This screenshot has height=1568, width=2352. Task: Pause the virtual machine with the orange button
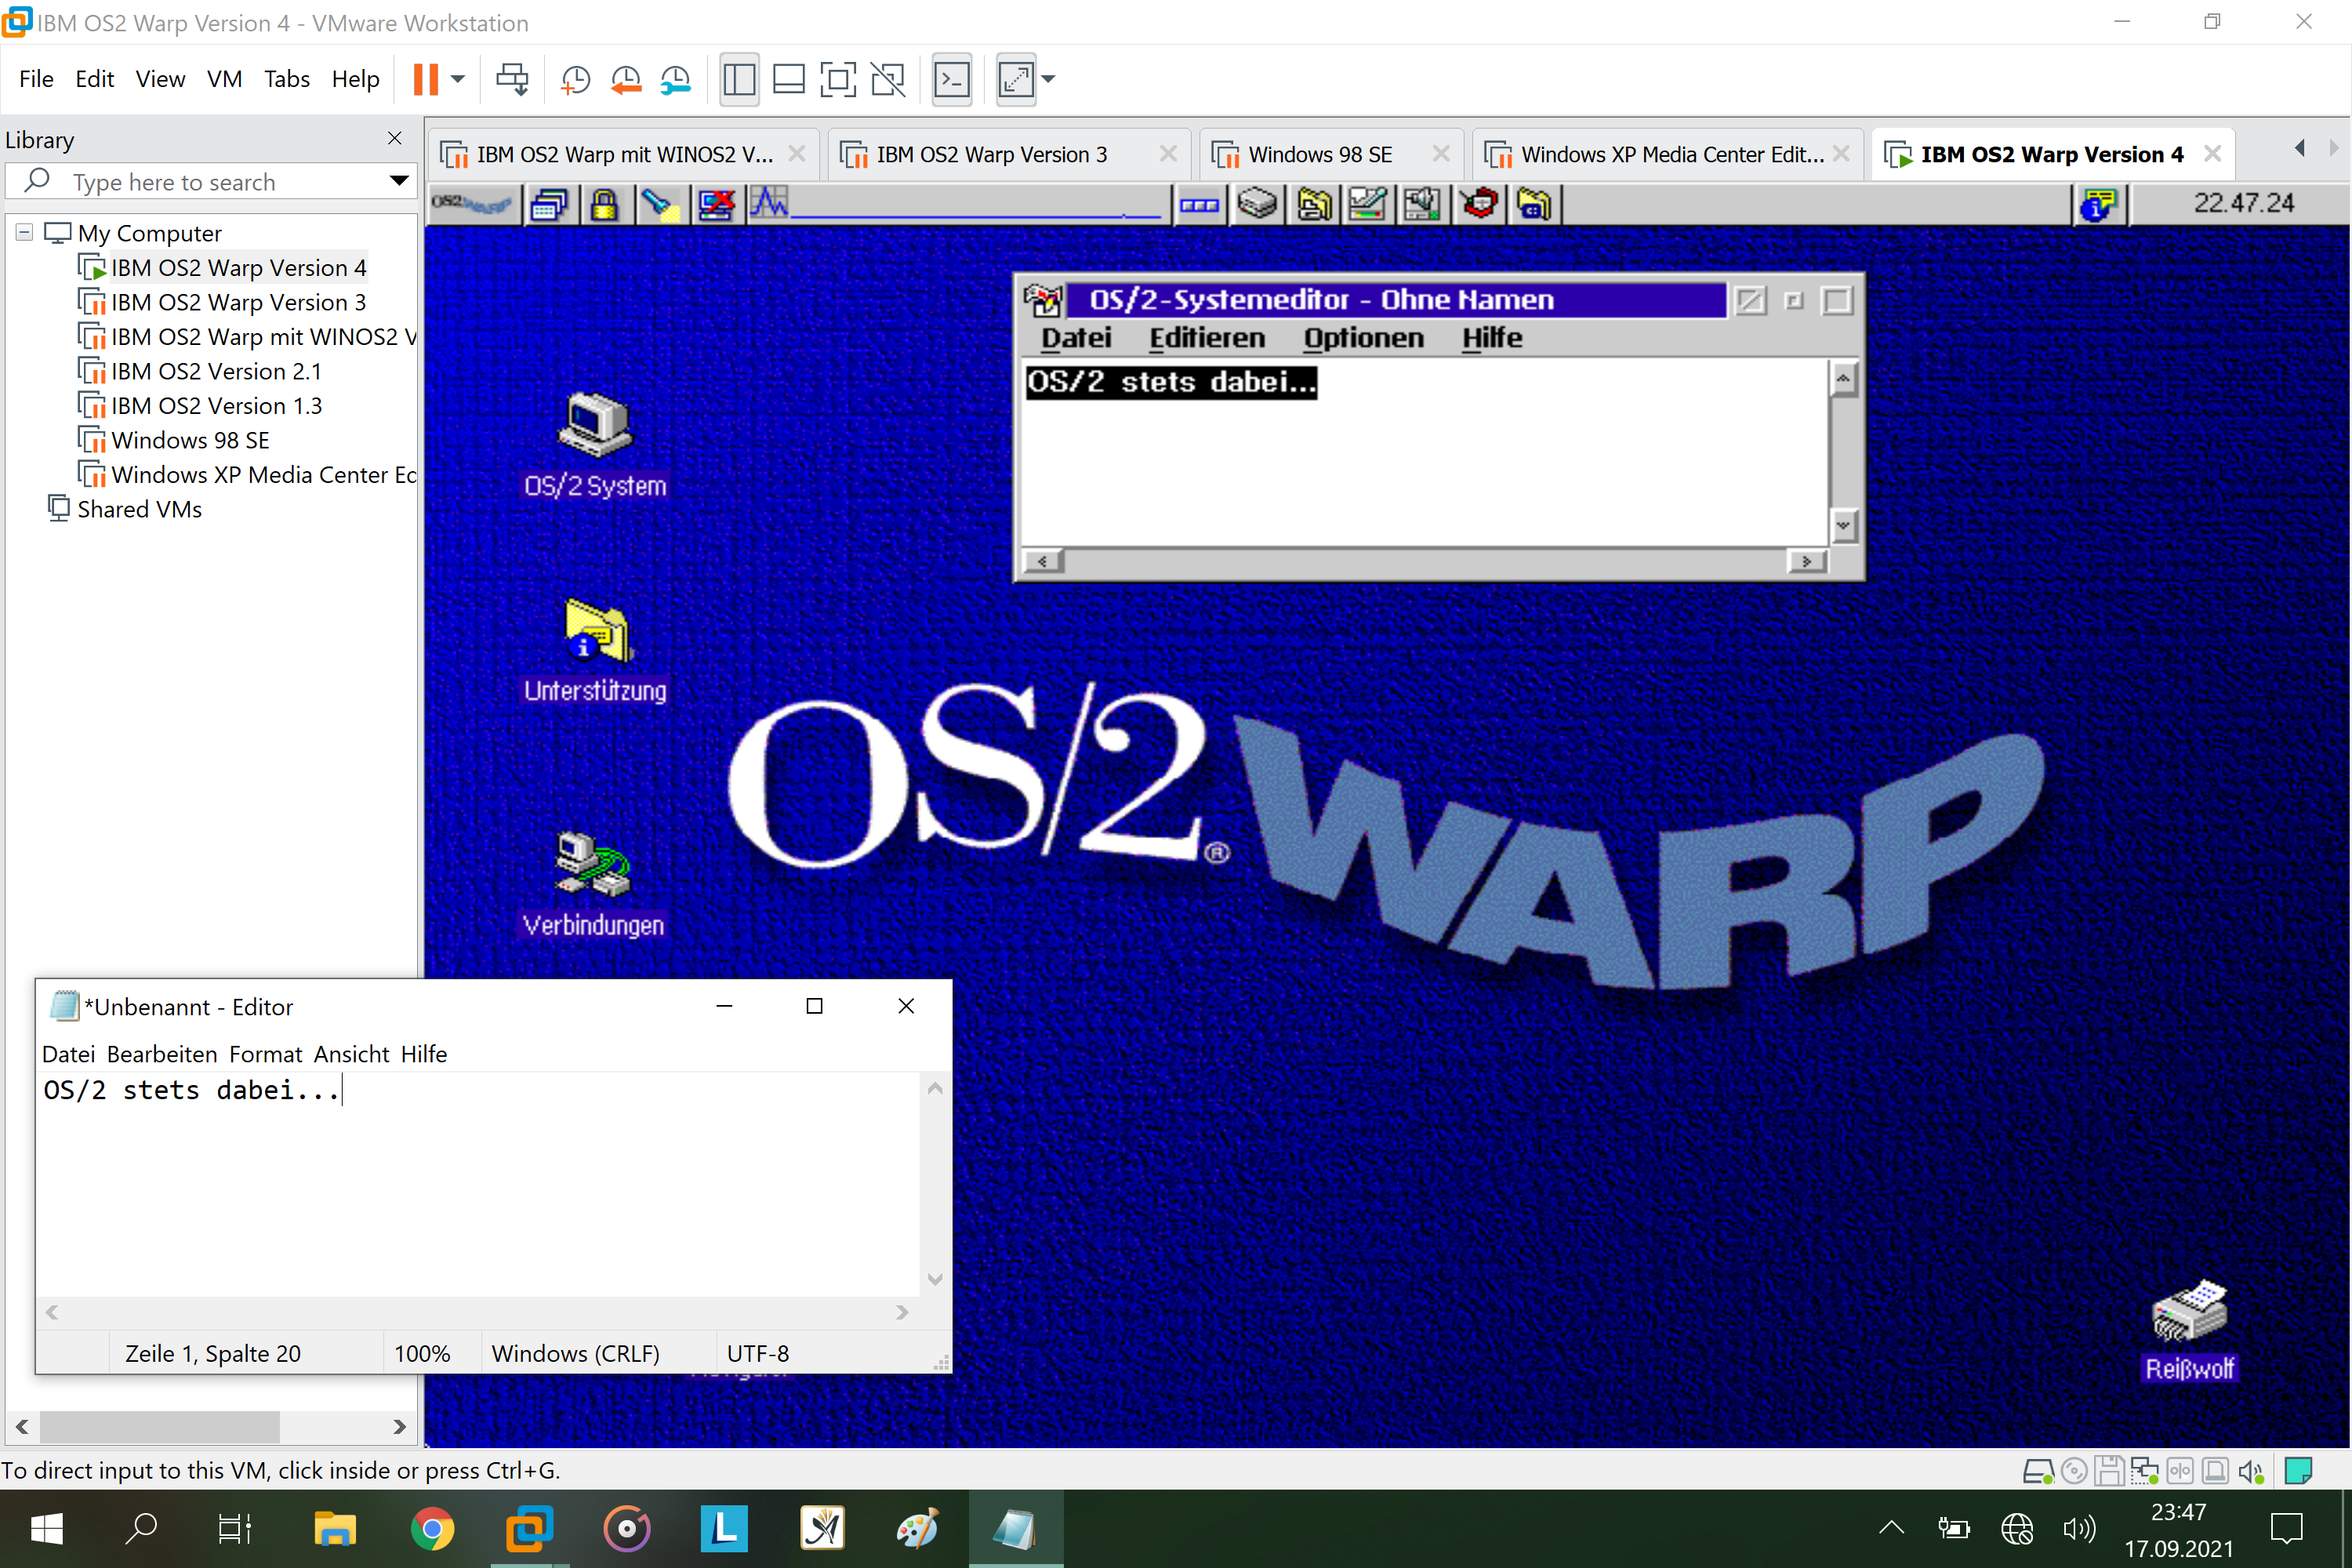426,79
